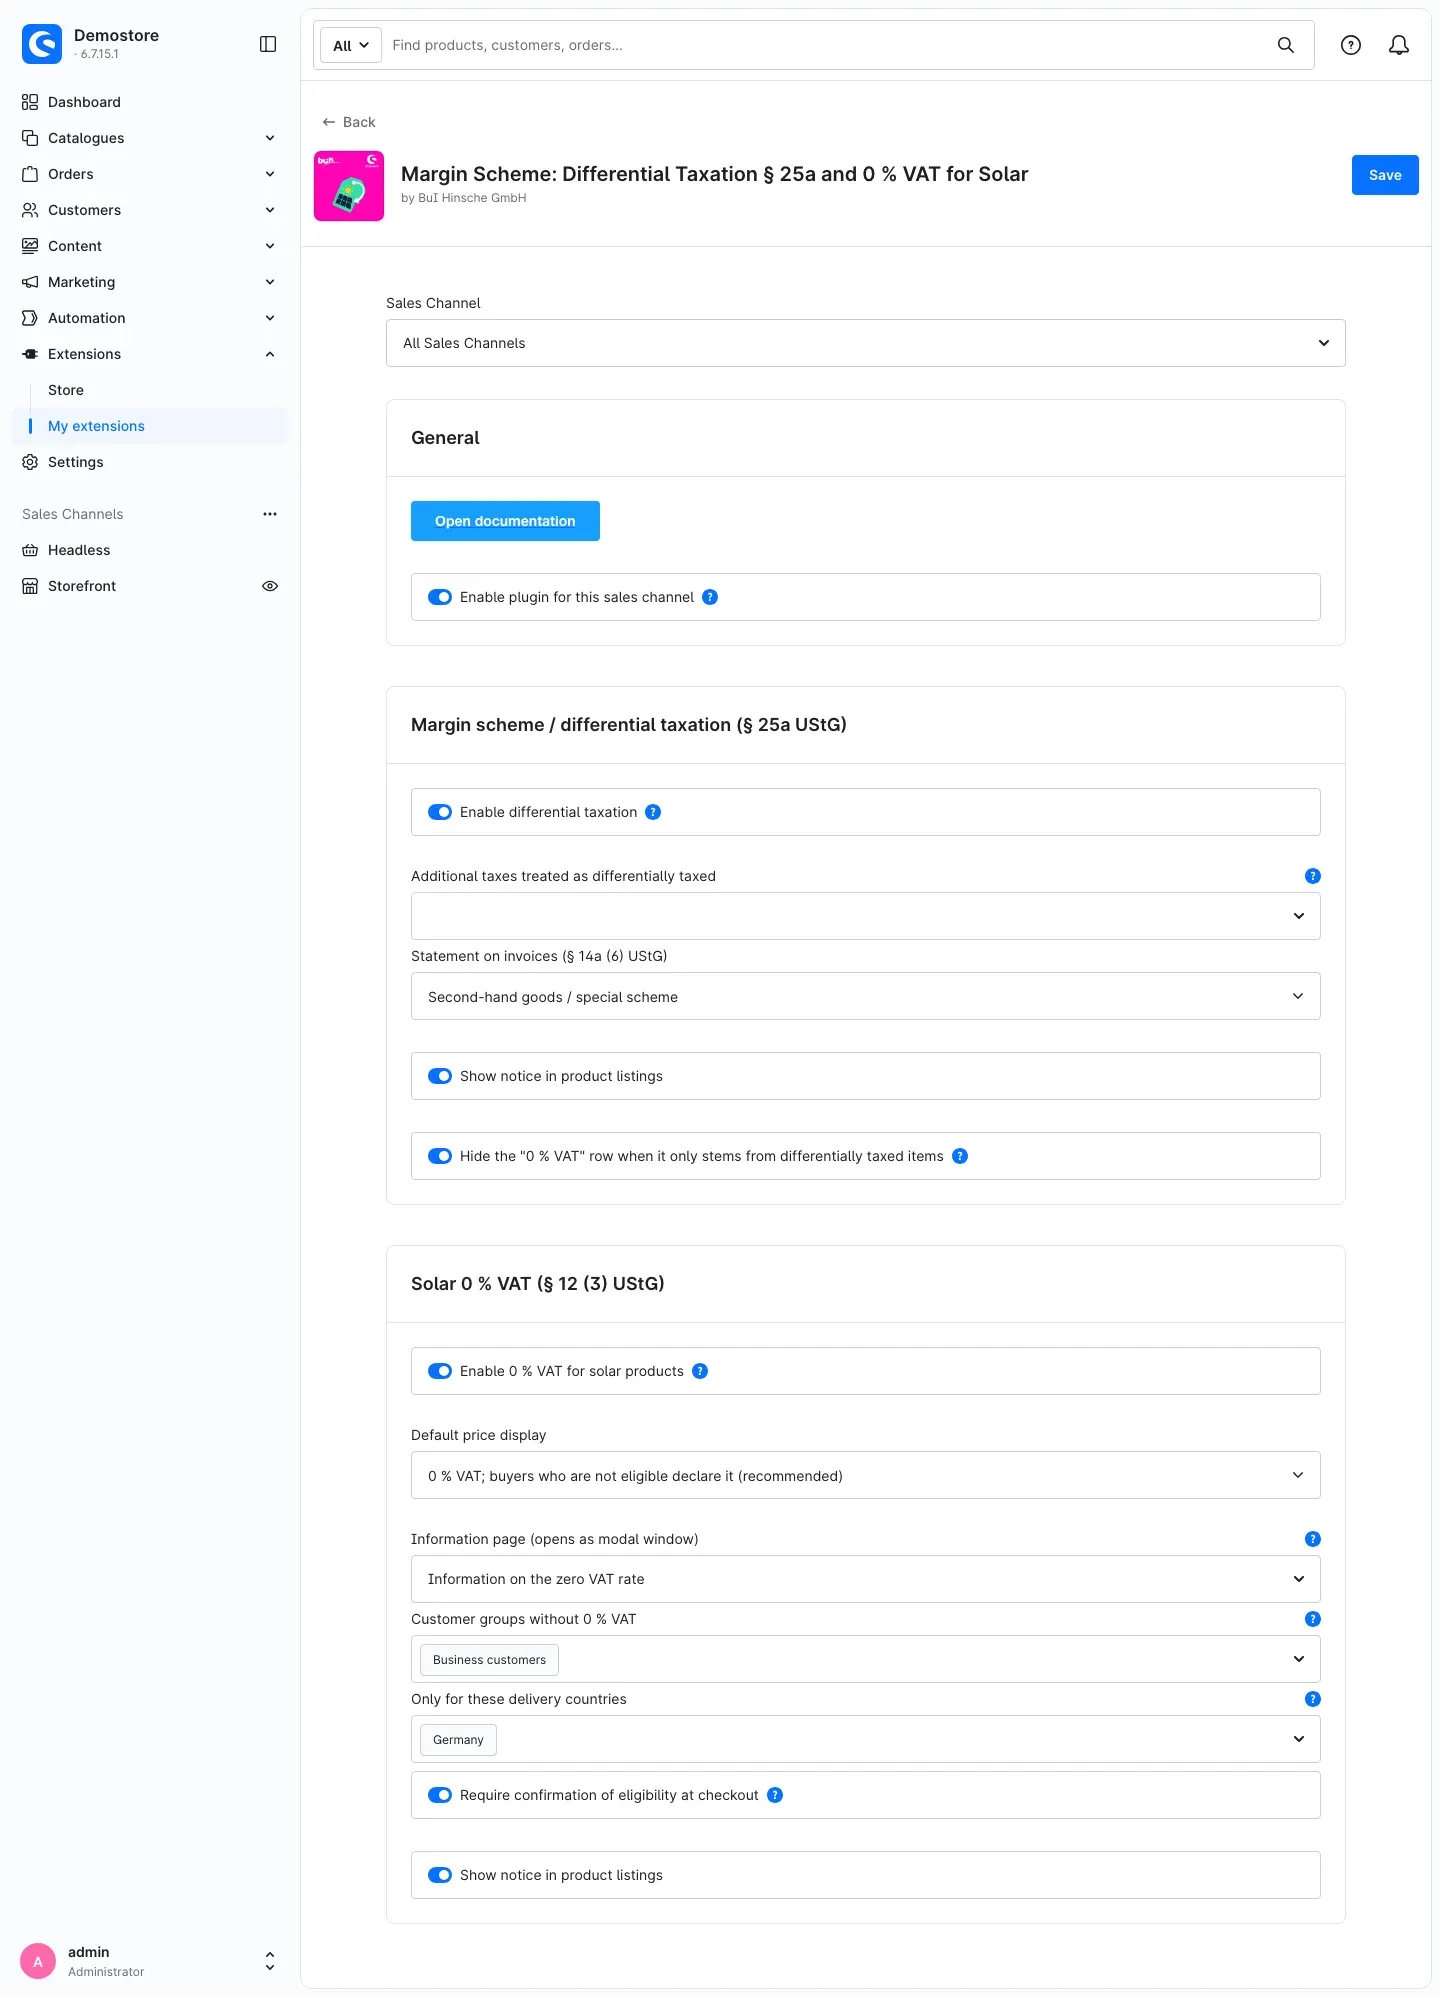Toggle Enable differential taxation switch
Image resolution: width=1440 pixels, height=1997 pixels.
tap(440, 812)
